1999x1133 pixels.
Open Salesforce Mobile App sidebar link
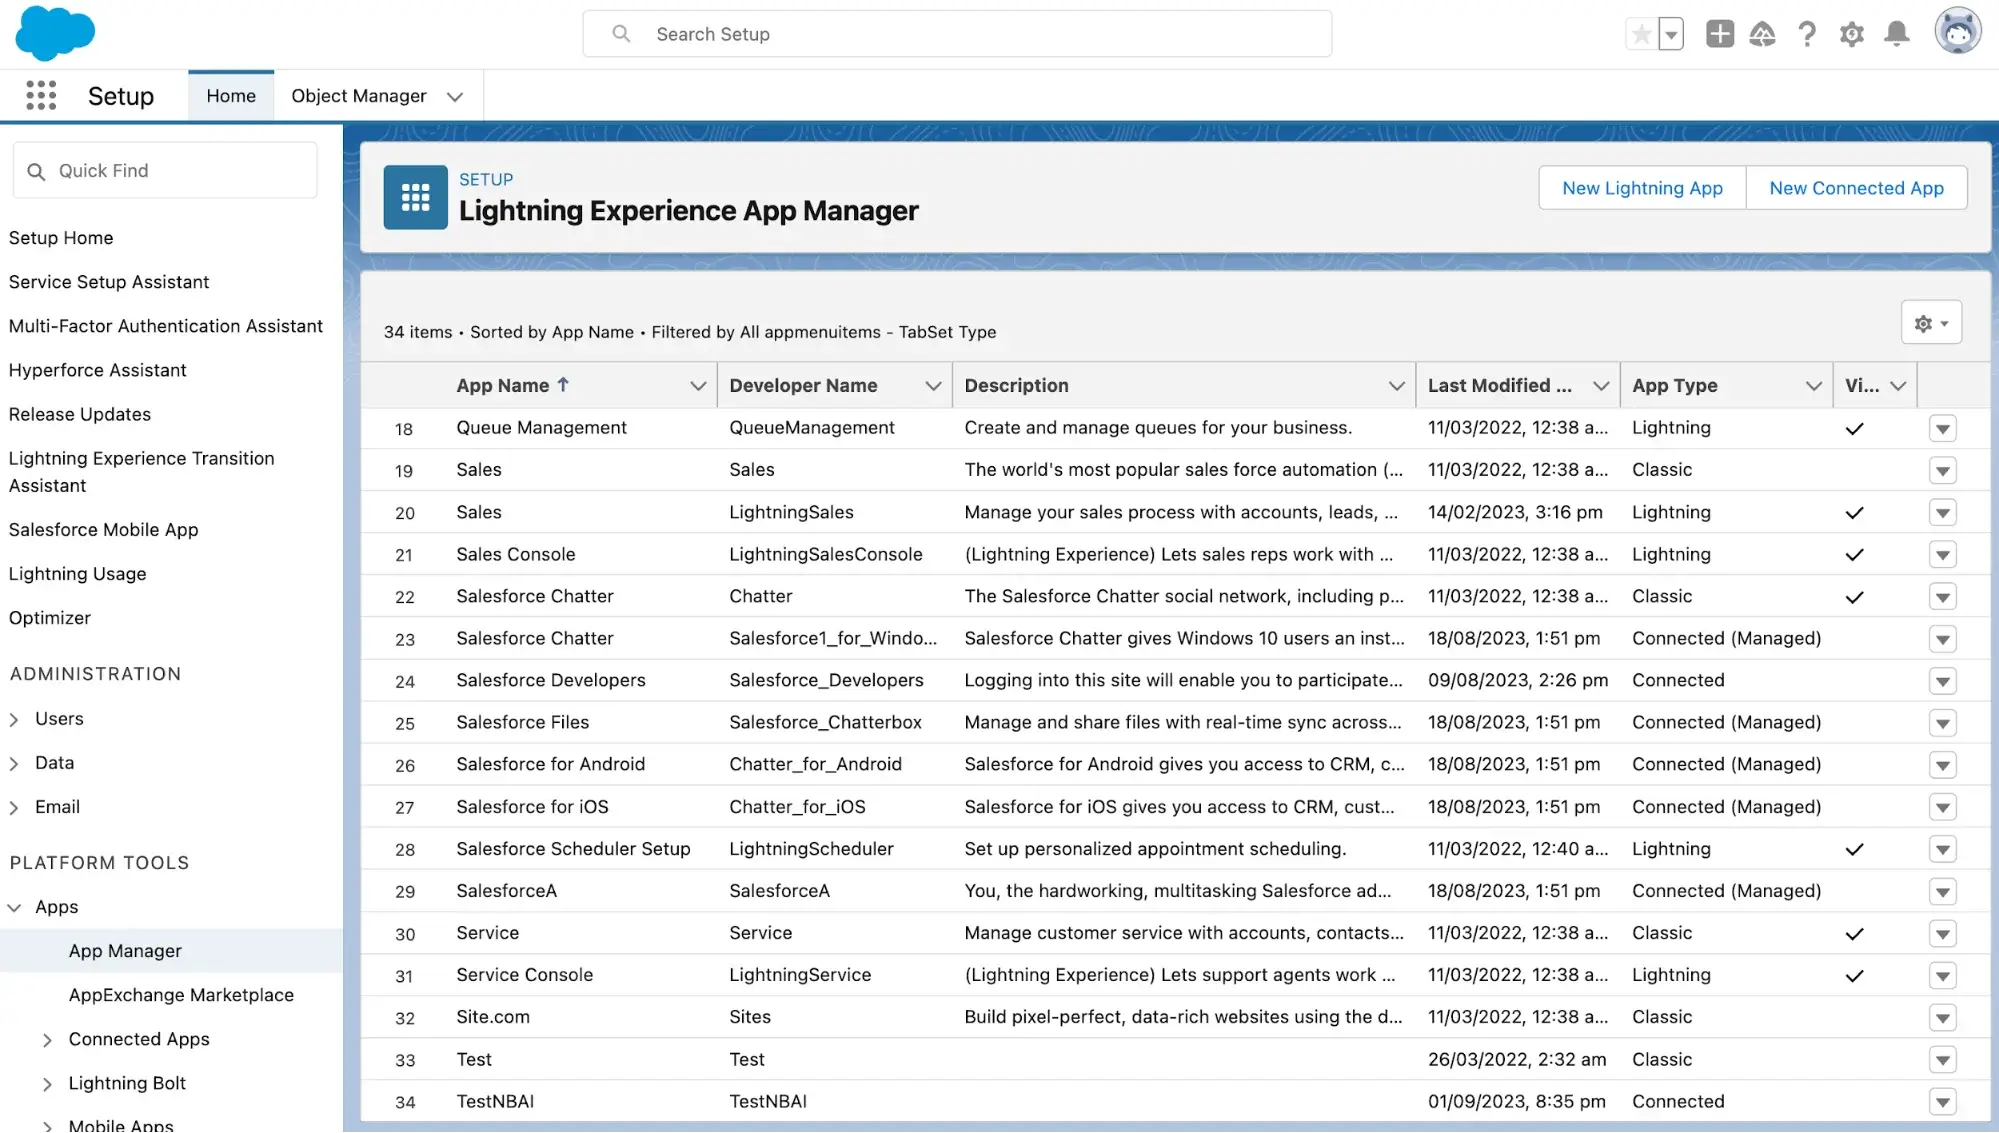tap(104, 530)
